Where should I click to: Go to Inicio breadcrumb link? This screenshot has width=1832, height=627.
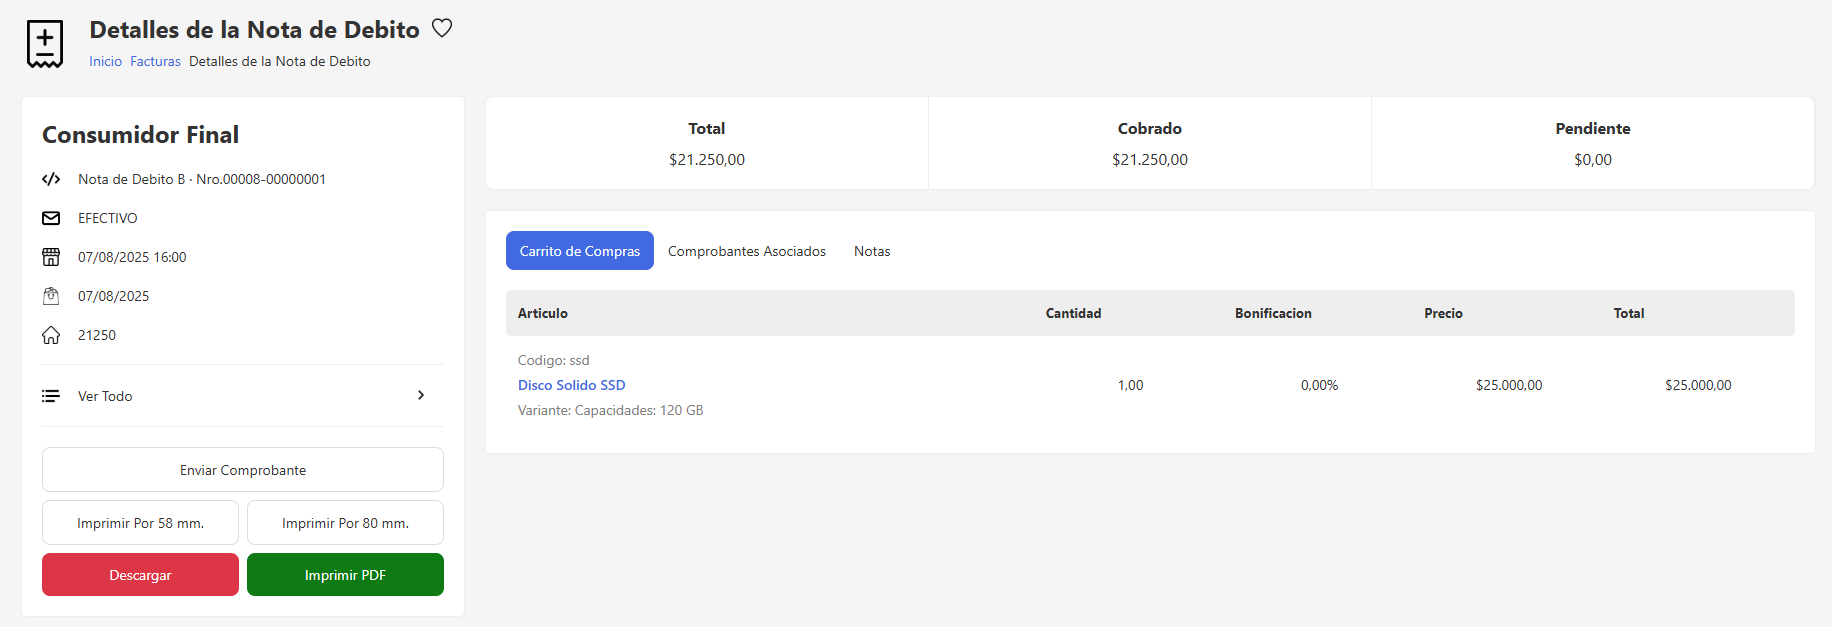(x=105, y=61)
